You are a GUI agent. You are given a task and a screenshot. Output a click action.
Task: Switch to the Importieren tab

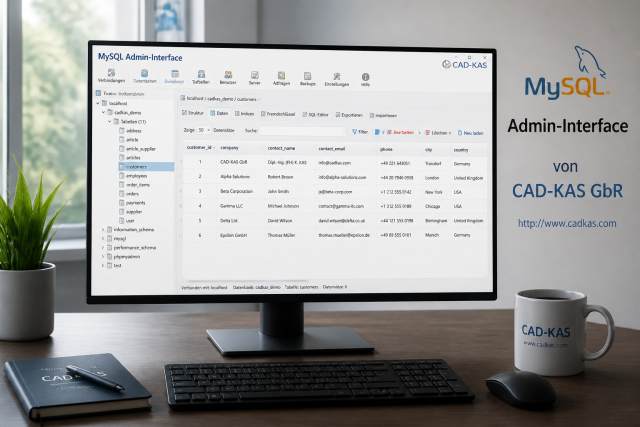click(x=383, y=116)
